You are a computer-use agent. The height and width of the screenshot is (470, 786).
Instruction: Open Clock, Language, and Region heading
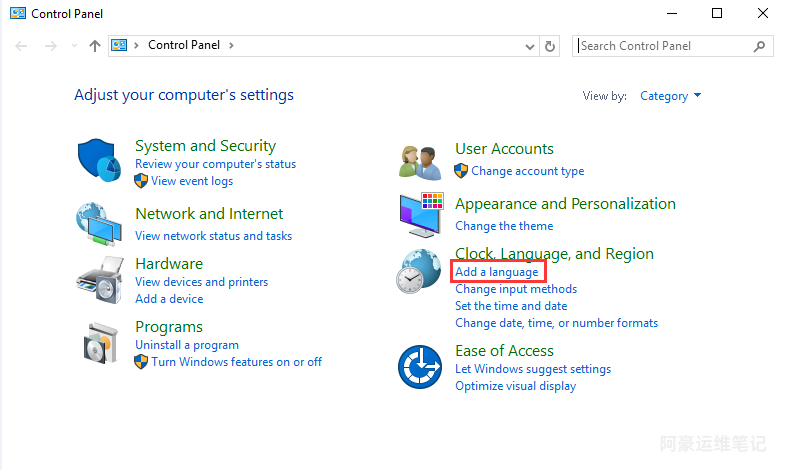[x=554, y=254]
